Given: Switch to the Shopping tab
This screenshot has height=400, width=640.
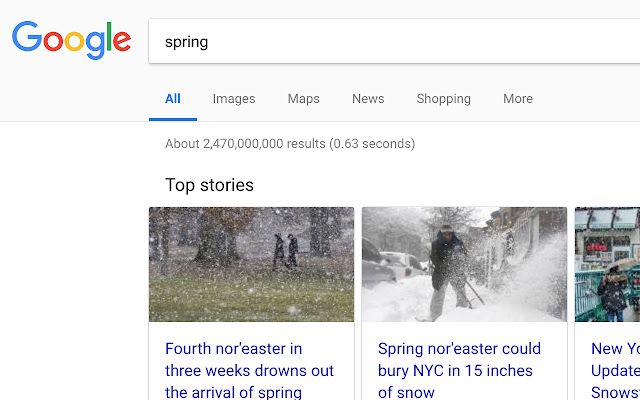Looking at the screenshot, I should coord(443,99).
